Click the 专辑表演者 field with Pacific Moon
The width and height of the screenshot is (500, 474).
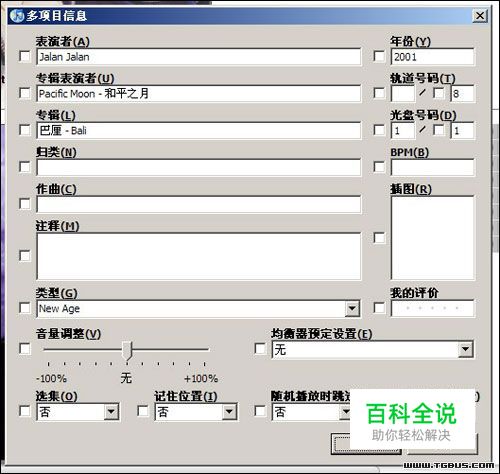click(x=199, y=94)
